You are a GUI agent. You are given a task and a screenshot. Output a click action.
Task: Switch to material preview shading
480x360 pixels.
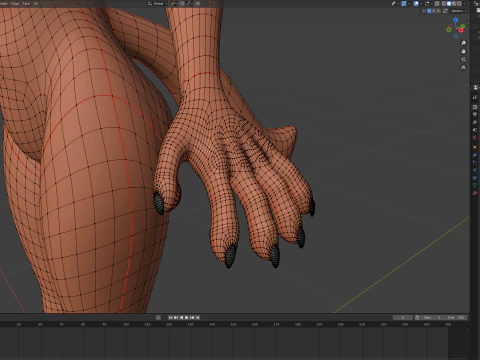454,4
